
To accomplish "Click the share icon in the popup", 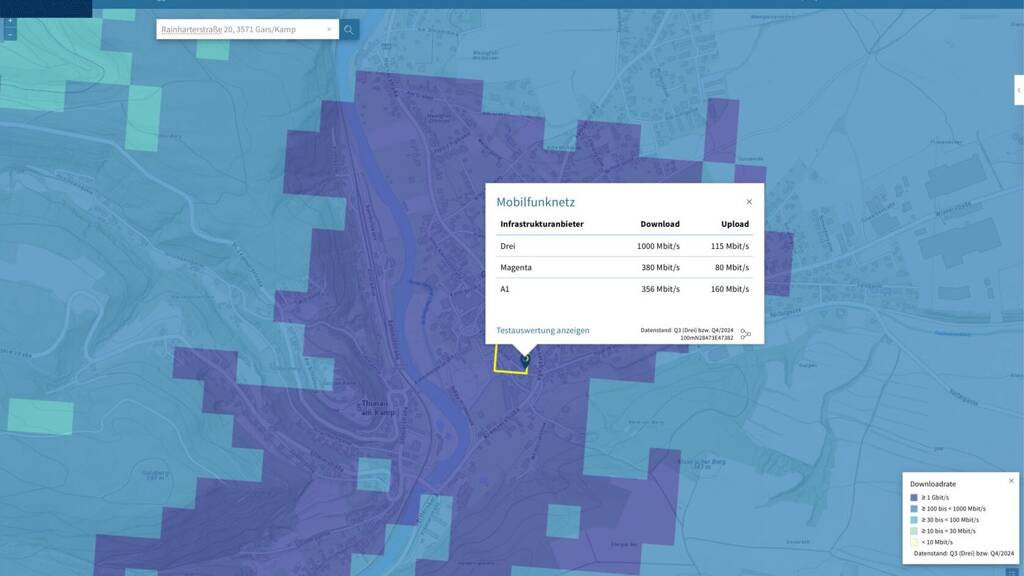I will click(x=745, y=334).
